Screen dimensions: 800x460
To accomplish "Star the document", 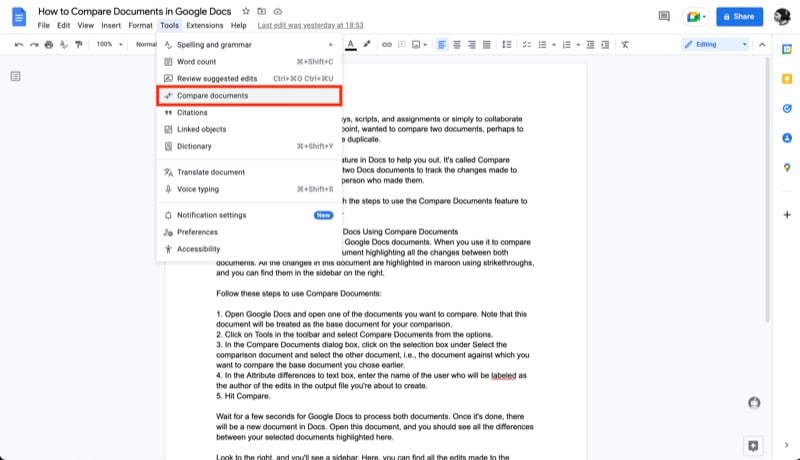I will (246, 11).
